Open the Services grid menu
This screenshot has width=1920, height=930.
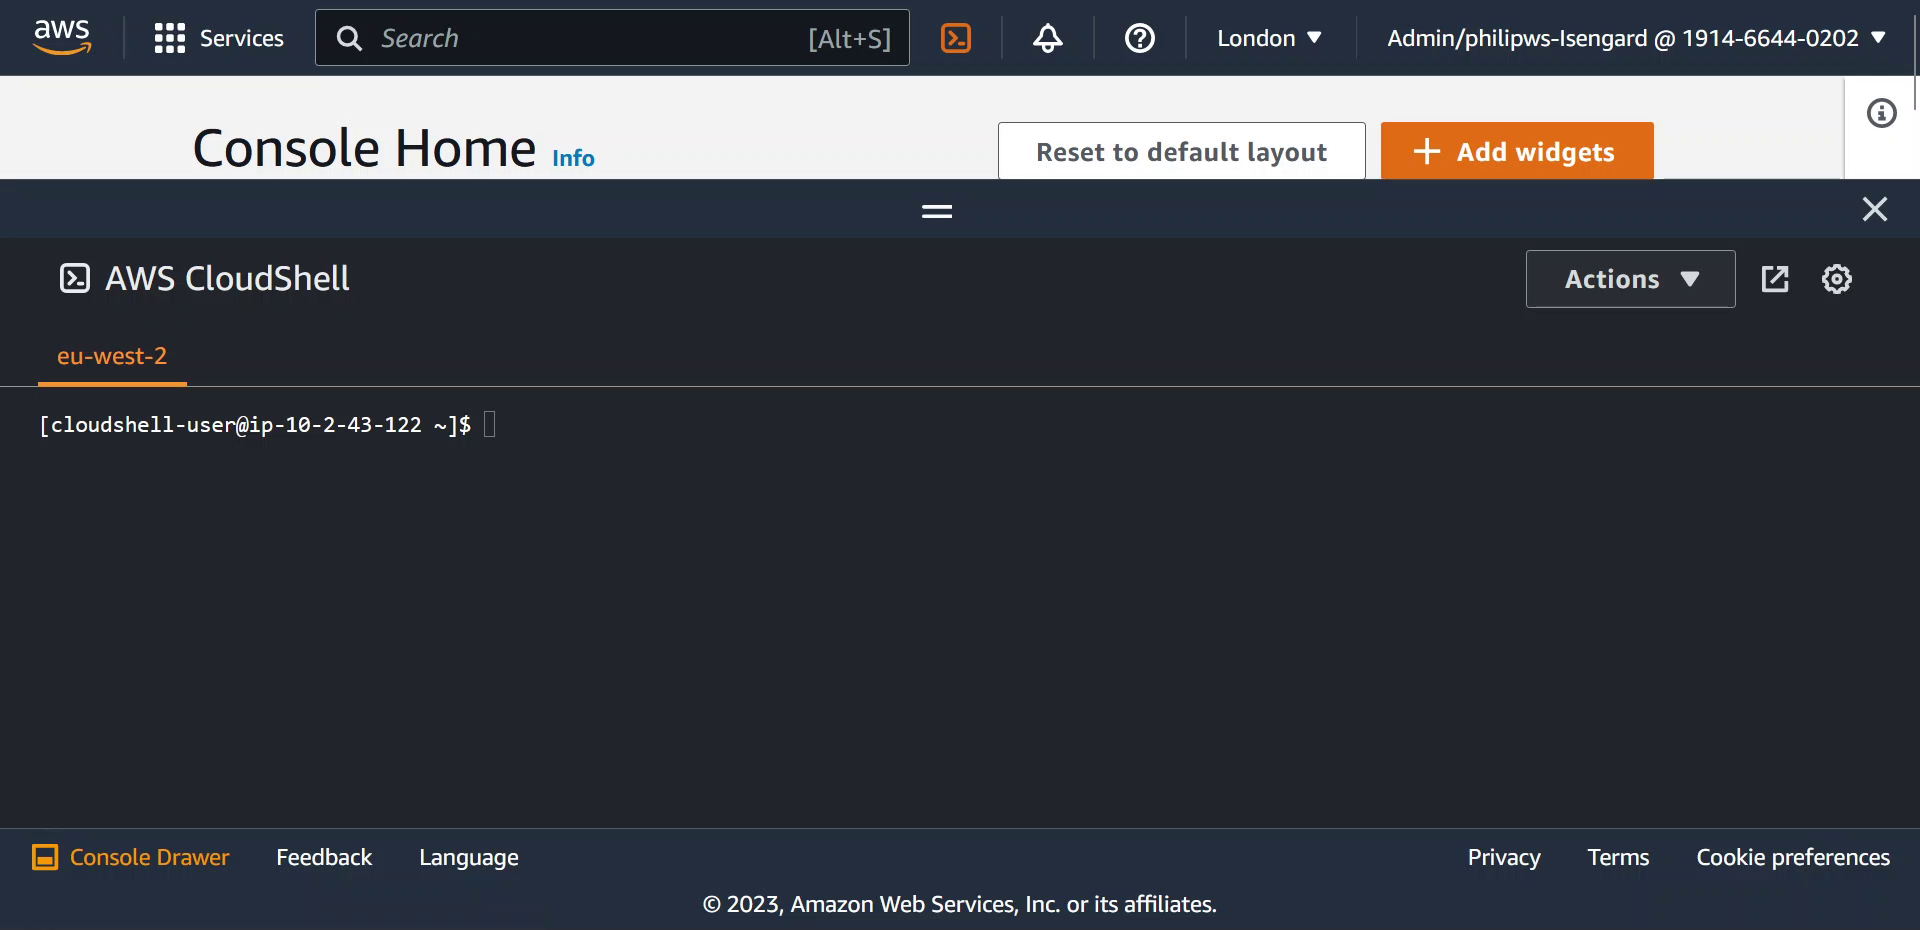coord(170,38)
